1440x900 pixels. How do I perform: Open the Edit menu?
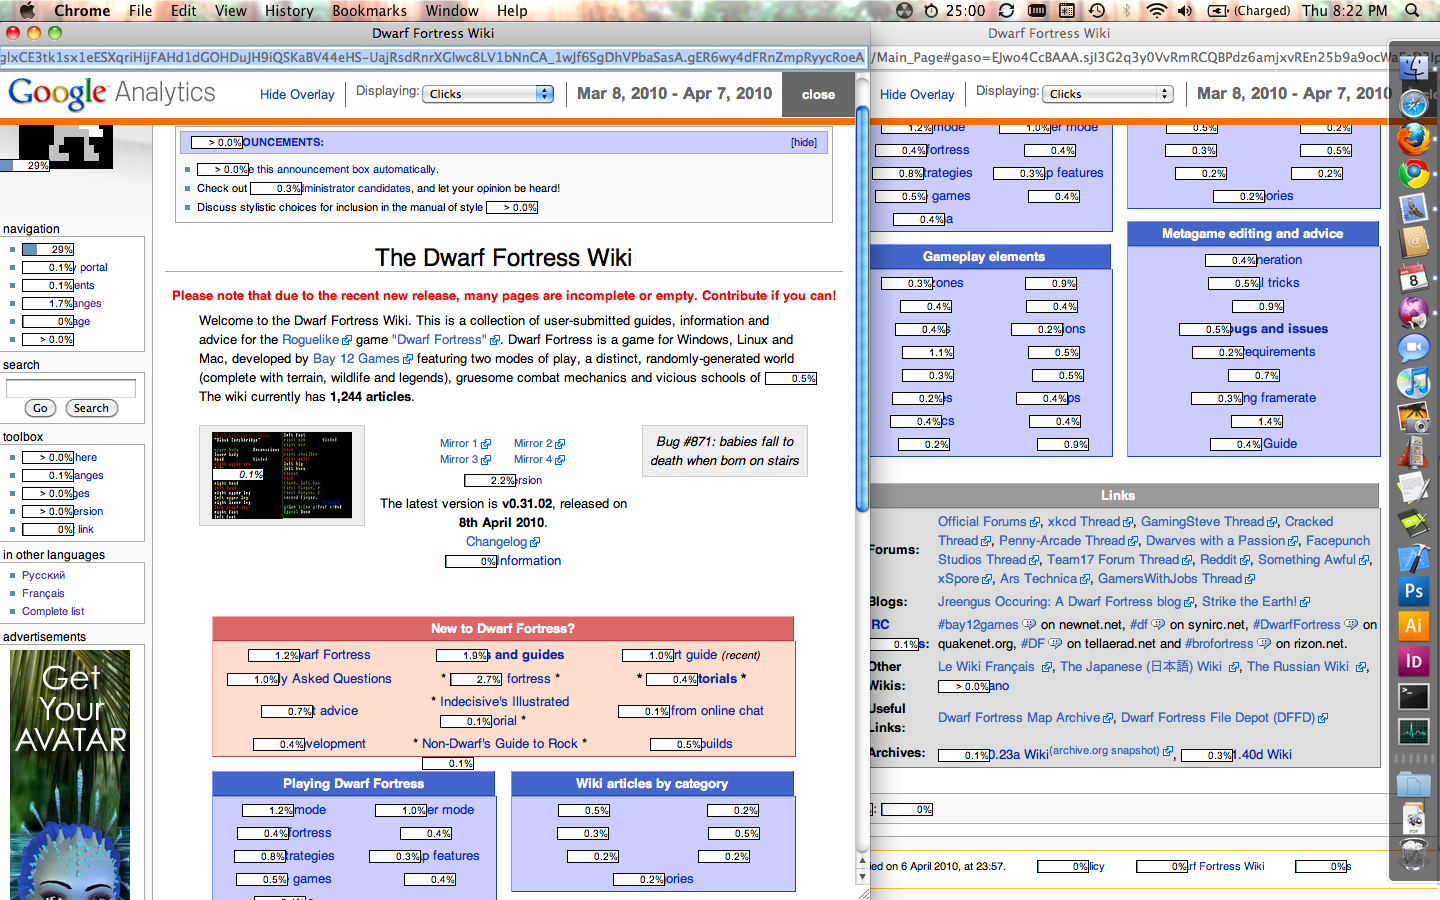pyautogui.click(x=184, y=11)
